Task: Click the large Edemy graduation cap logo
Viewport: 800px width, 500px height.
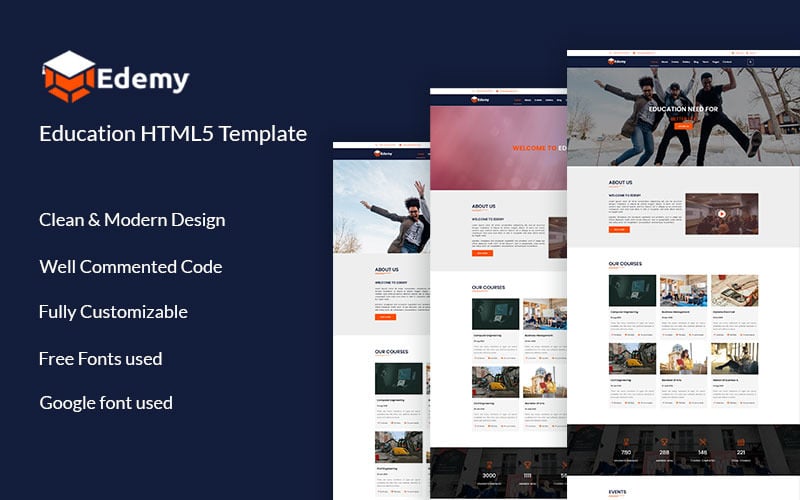Action: click(x=68, y=77)
